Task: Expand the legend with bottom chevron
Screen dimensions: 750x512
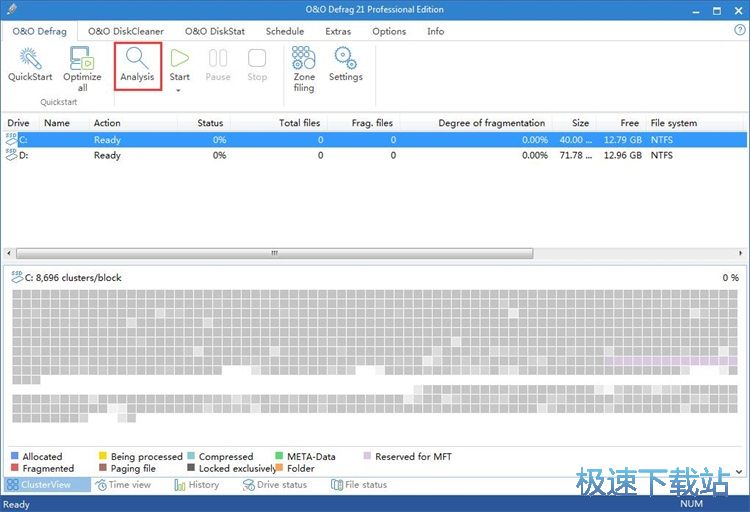Action: point(739,472)
